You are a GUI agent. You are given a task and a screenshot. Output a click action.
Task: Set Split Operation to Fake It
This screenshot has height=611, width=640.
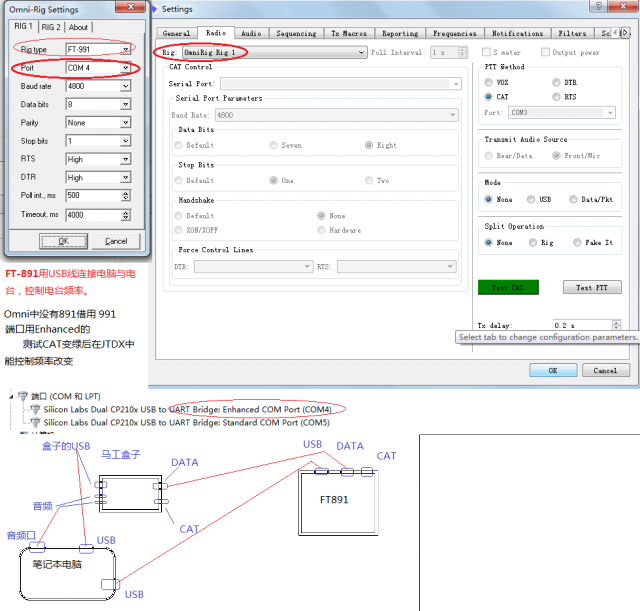coord(577,242)
